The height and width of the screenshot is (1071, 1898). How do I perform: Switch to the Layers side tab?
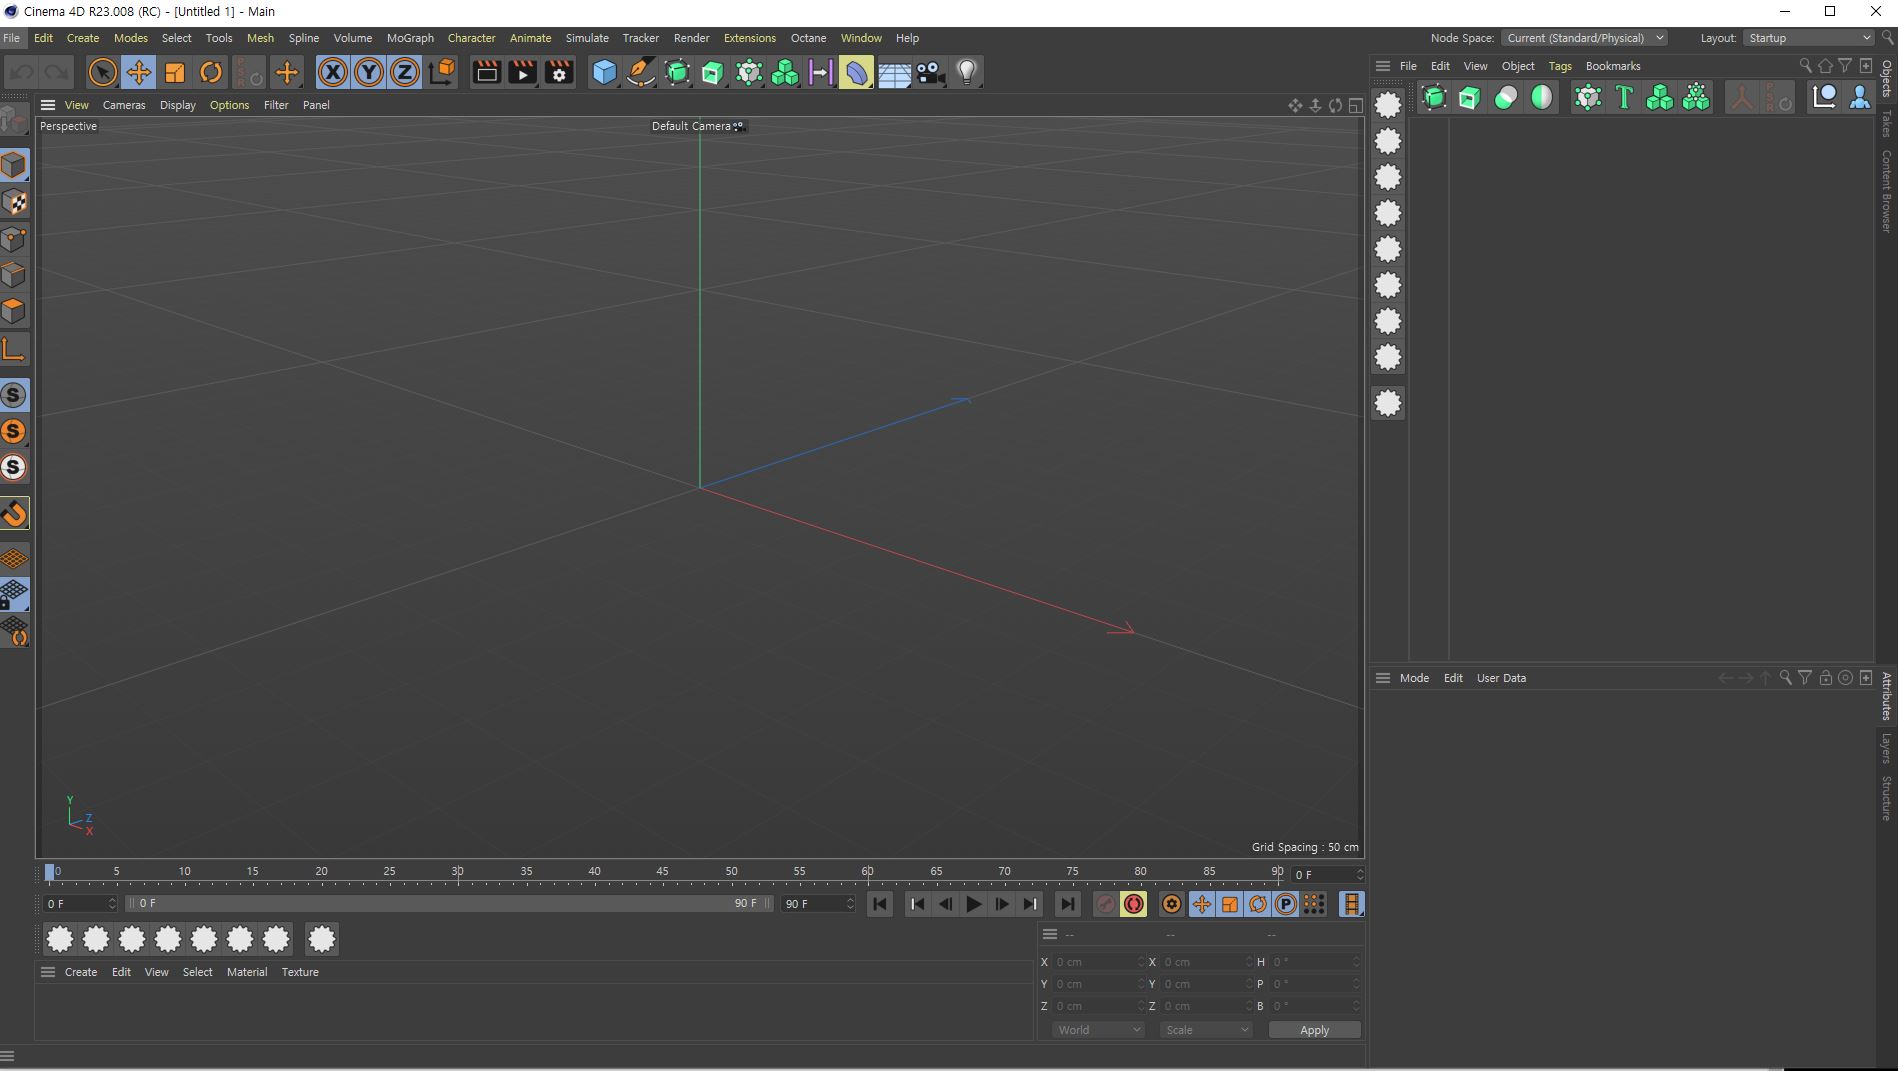[1886, 748]
